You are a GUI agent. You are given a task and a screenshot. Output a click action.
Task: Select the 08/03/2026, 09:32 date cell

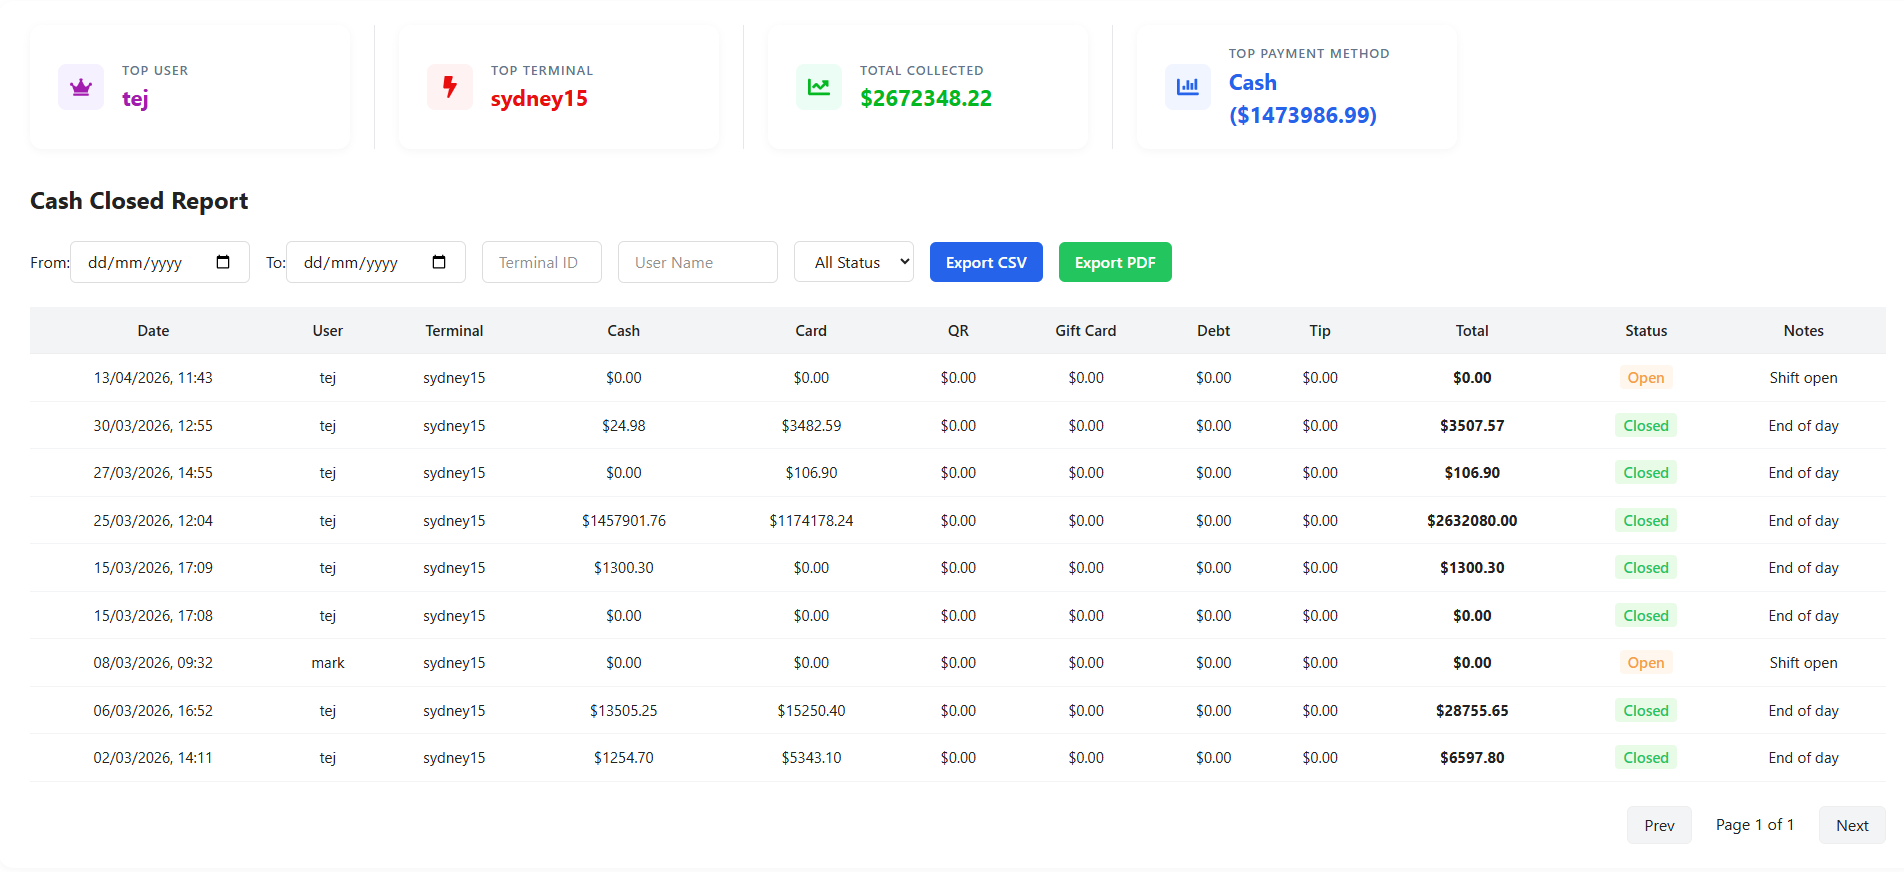coord(153,663)
